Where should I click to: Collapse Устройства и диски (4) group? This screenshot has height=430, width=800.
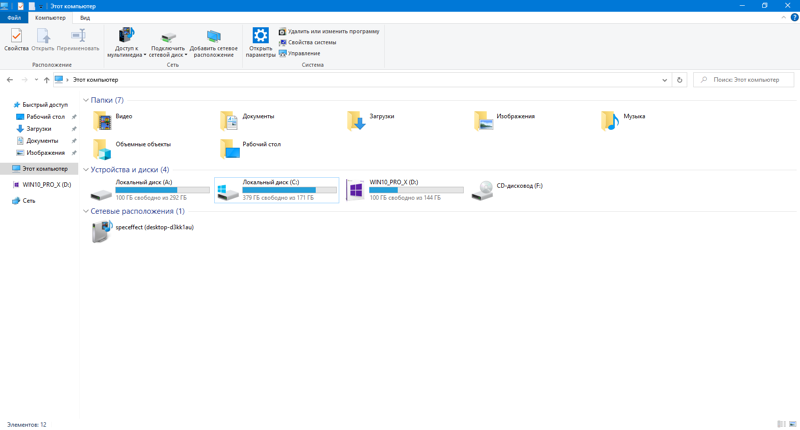coord(86,170)
